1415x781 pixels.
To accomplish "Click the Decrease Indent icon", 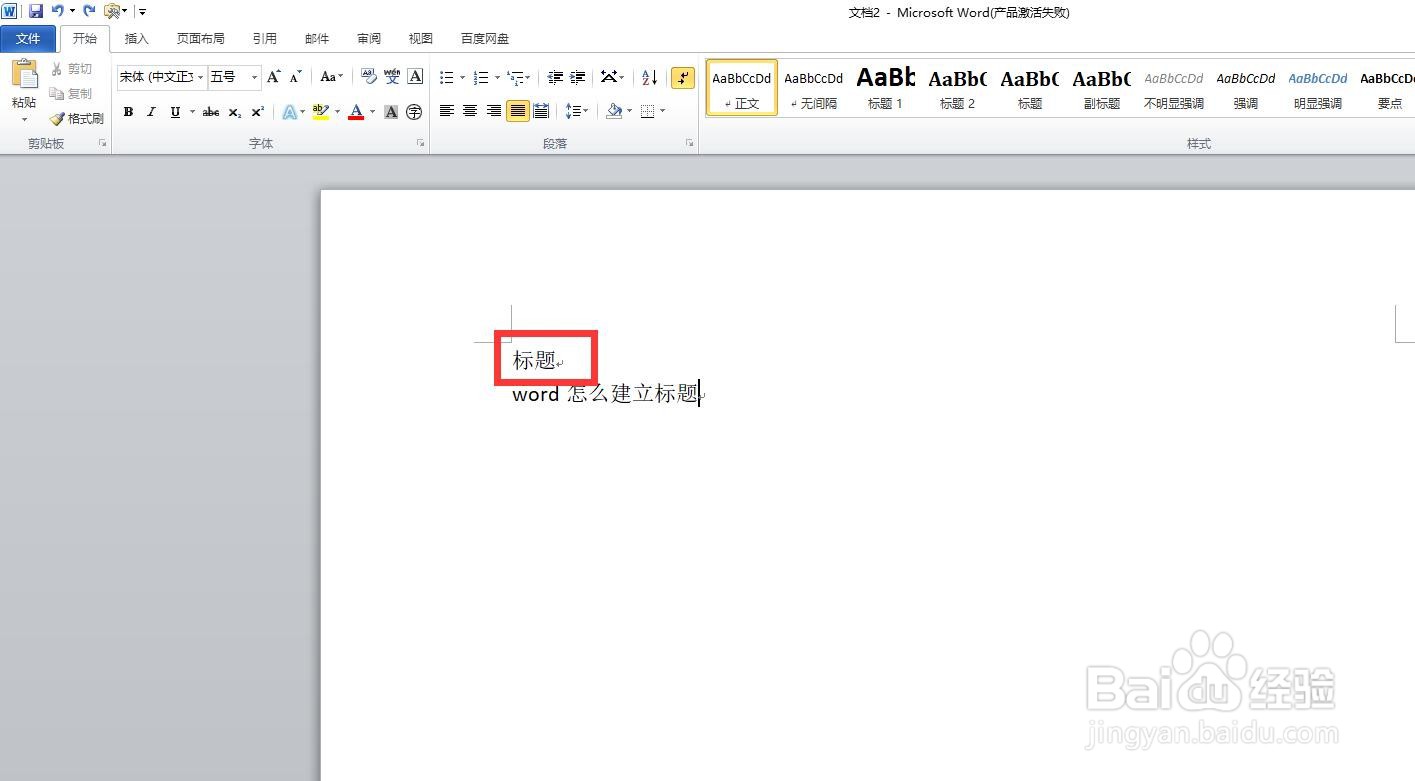I will click(x=555, y=77).
